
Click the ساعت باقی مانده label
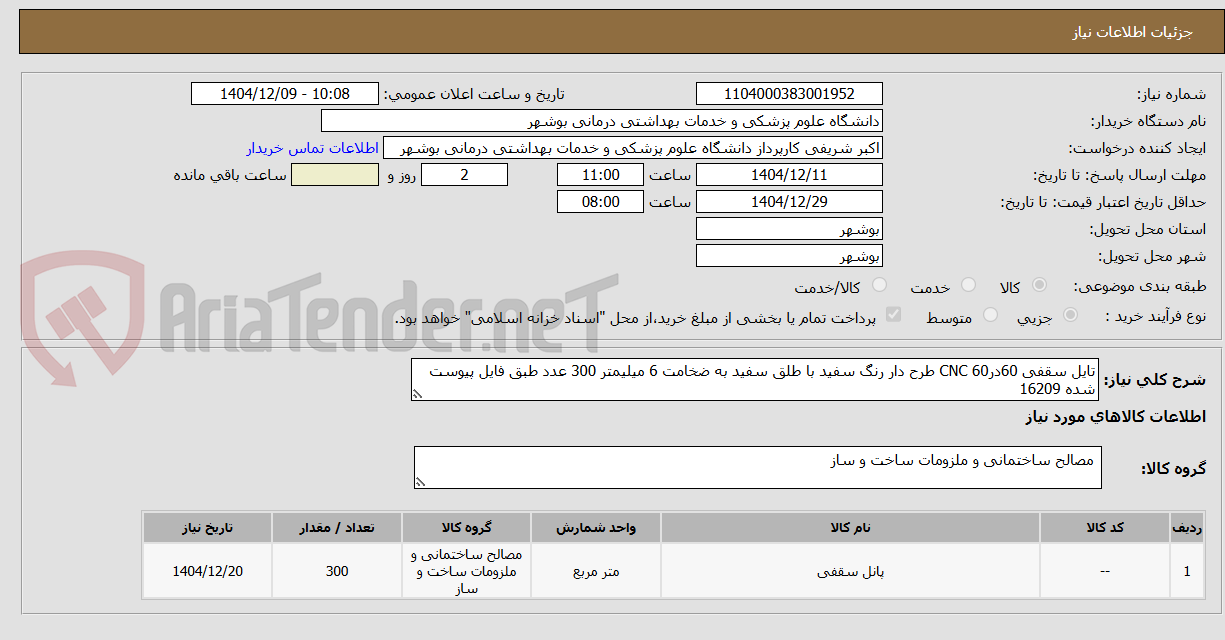point(230,175)
